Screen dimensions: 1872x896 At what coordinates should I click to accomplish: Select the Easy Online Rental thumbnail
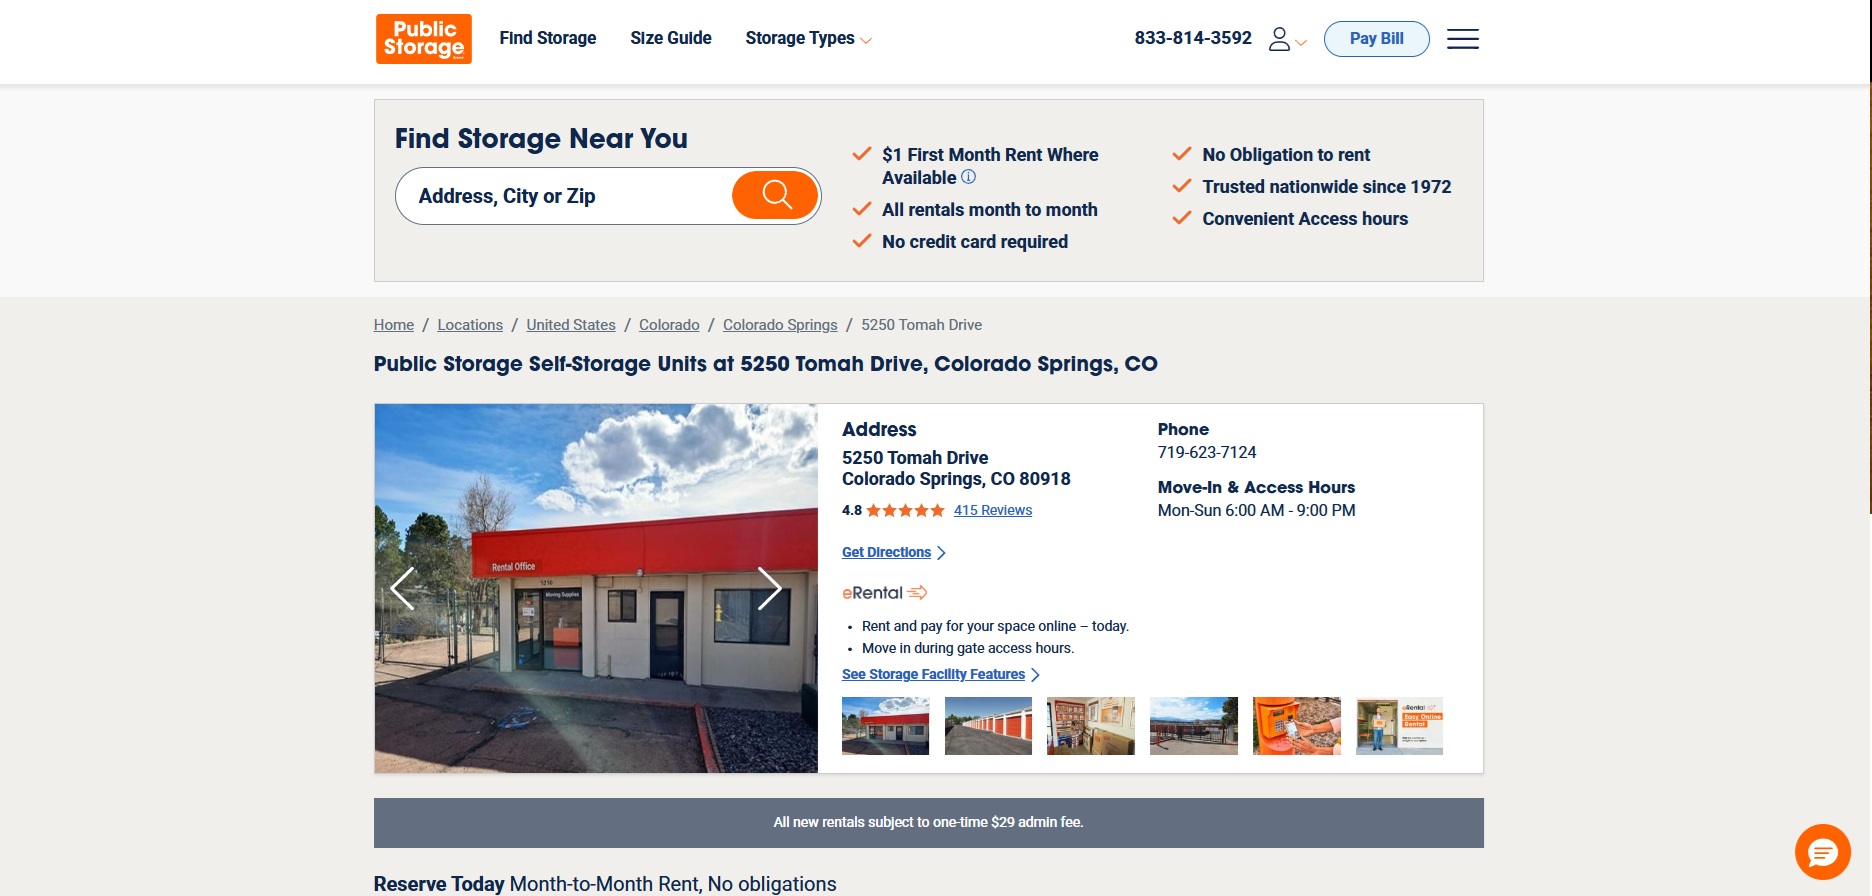click(1399, 726)
